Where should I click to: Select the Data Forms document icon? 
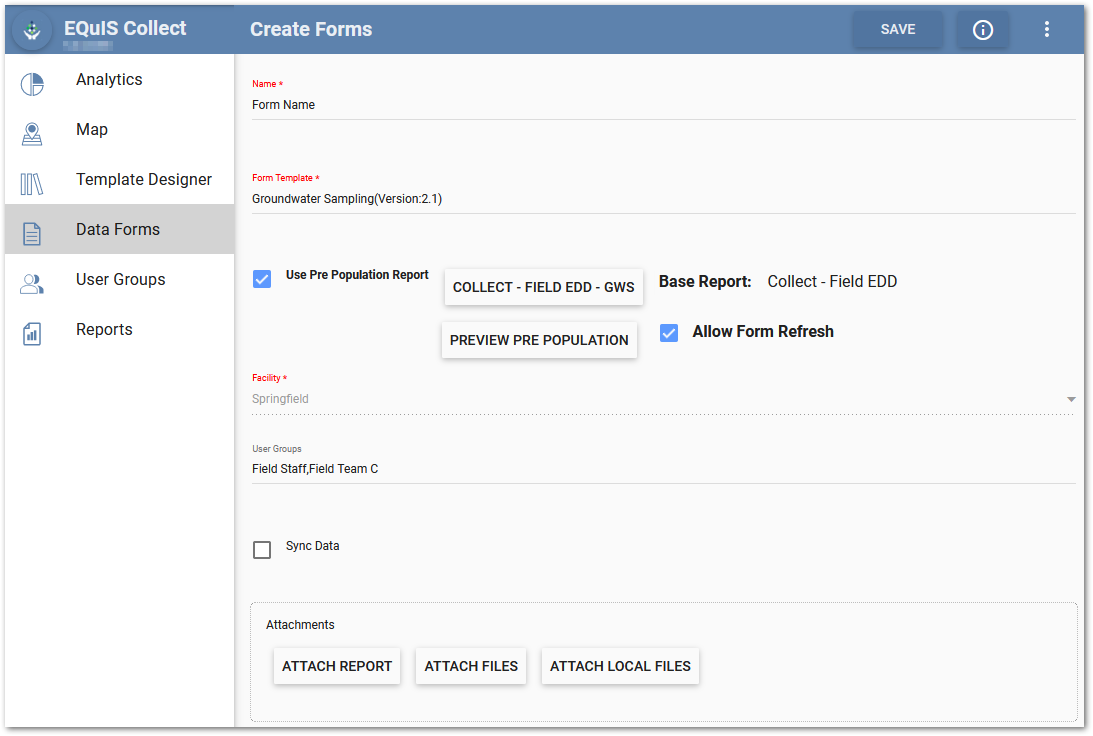point(33,229)
